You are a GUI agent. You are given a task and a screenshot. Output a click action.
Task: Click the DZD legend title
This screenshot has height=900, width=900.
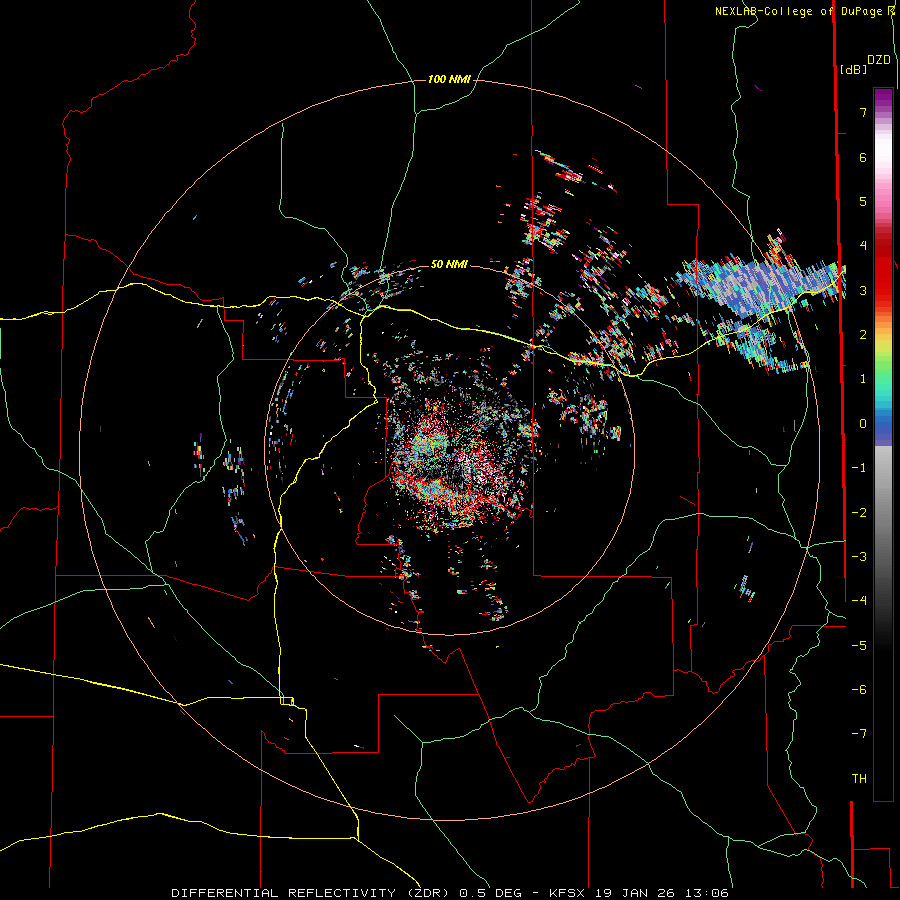(879, 60)
